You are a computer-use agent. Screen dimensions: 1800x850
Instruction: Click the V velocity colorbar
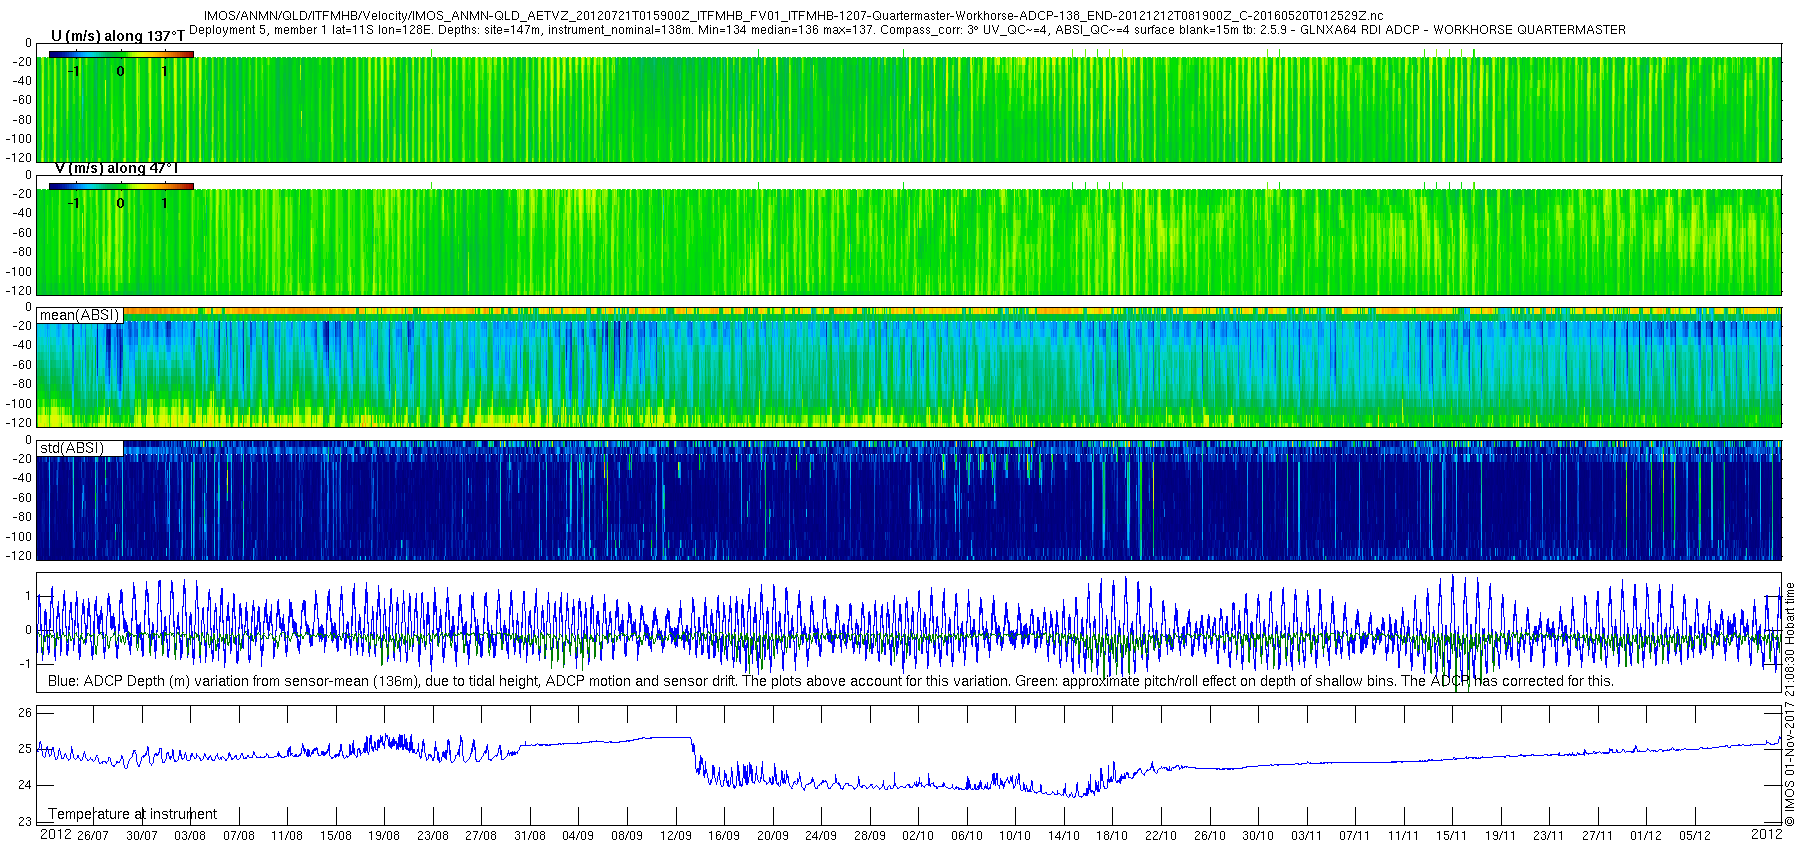point(121,186)
